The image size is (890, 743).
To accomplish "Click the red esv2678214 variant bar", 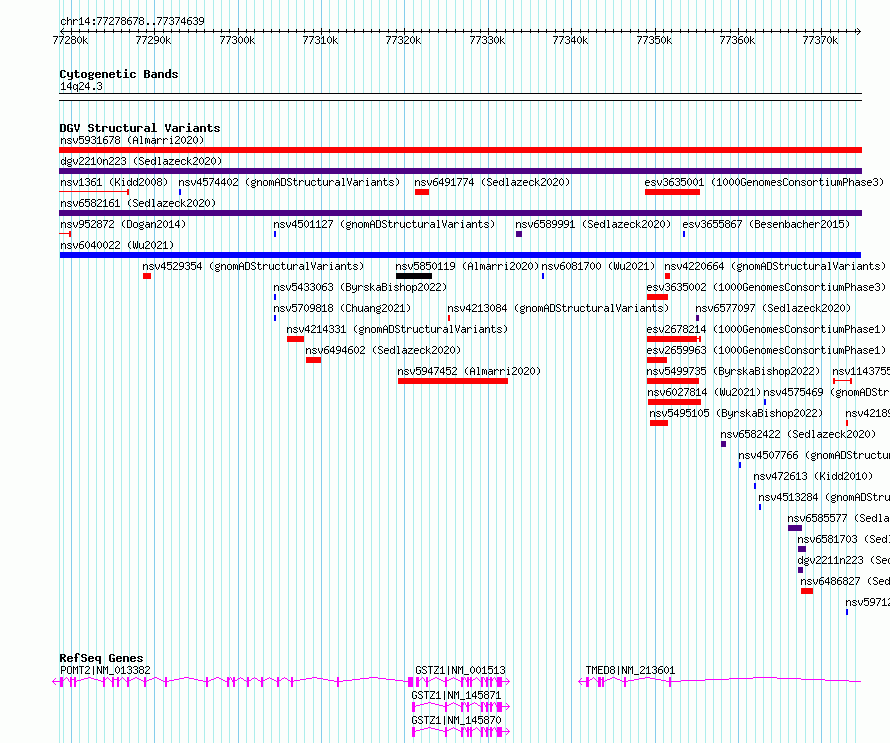I will [672, 339].
